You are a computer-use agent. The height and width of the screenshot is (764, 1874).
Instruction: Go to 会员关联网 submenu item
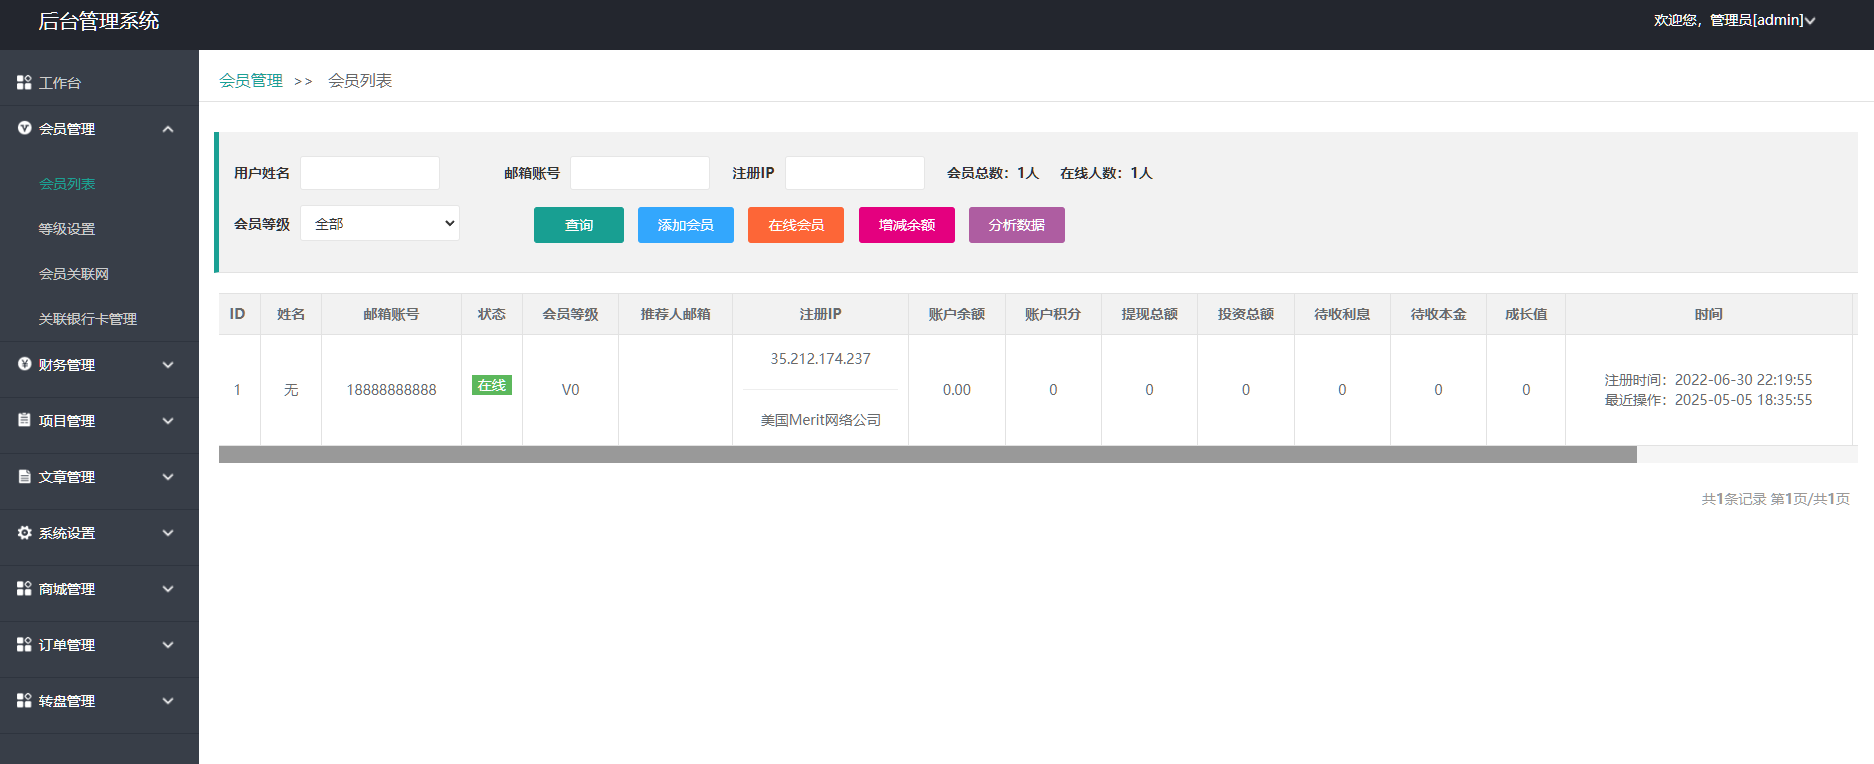(74, 274)
